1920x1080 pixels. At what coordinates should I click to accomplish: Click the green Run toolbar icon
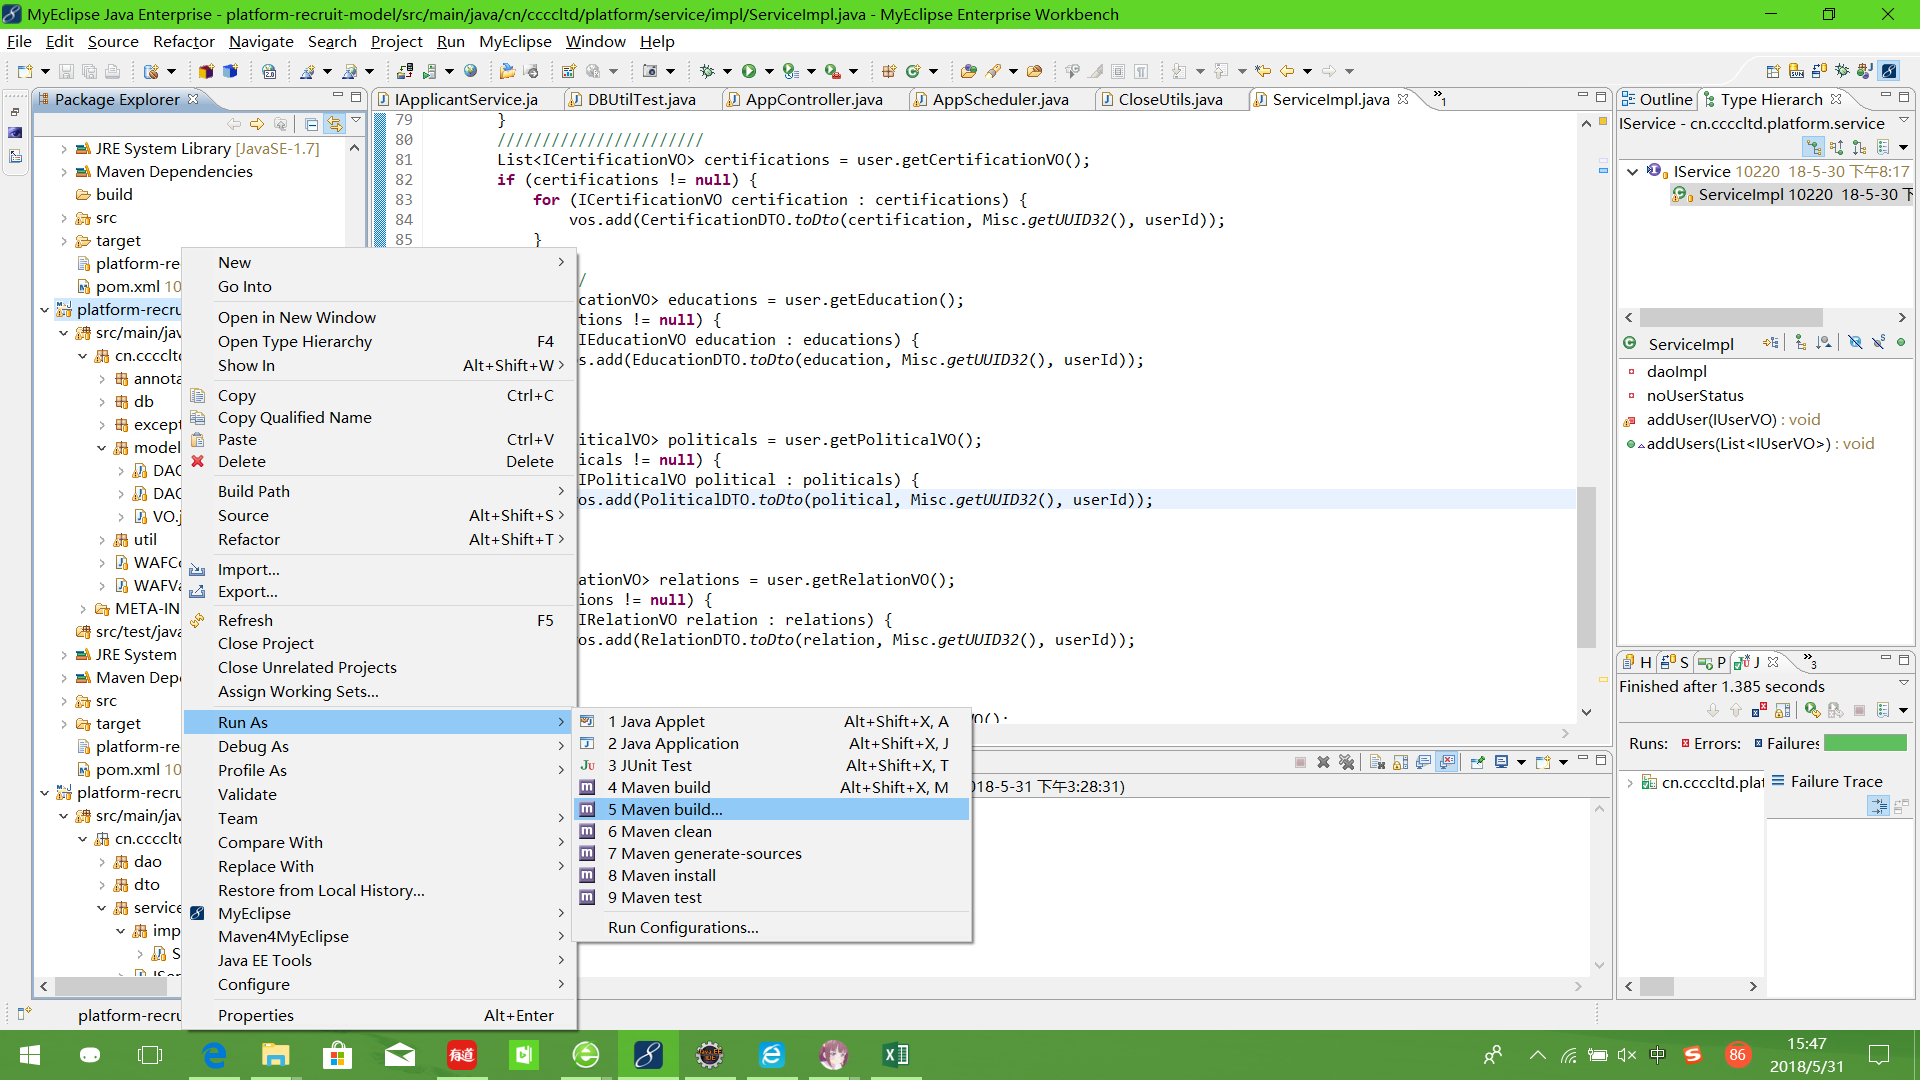click(x=748, y=71)
